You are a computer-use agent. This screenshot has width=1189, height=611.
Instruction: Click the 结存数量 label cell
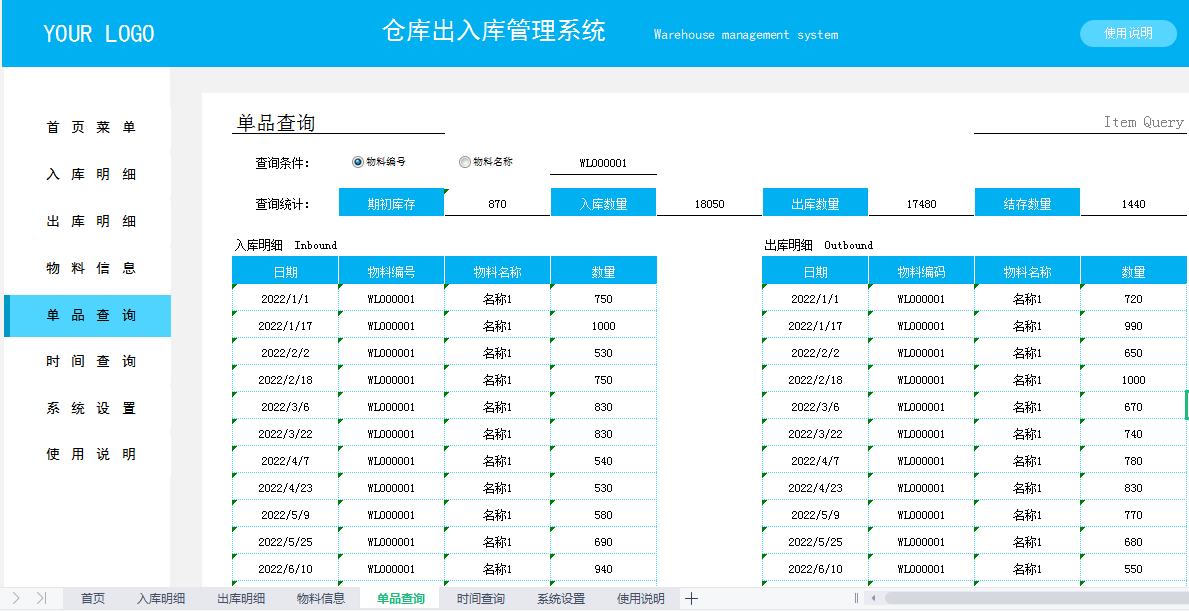(x=1027, y=204)
